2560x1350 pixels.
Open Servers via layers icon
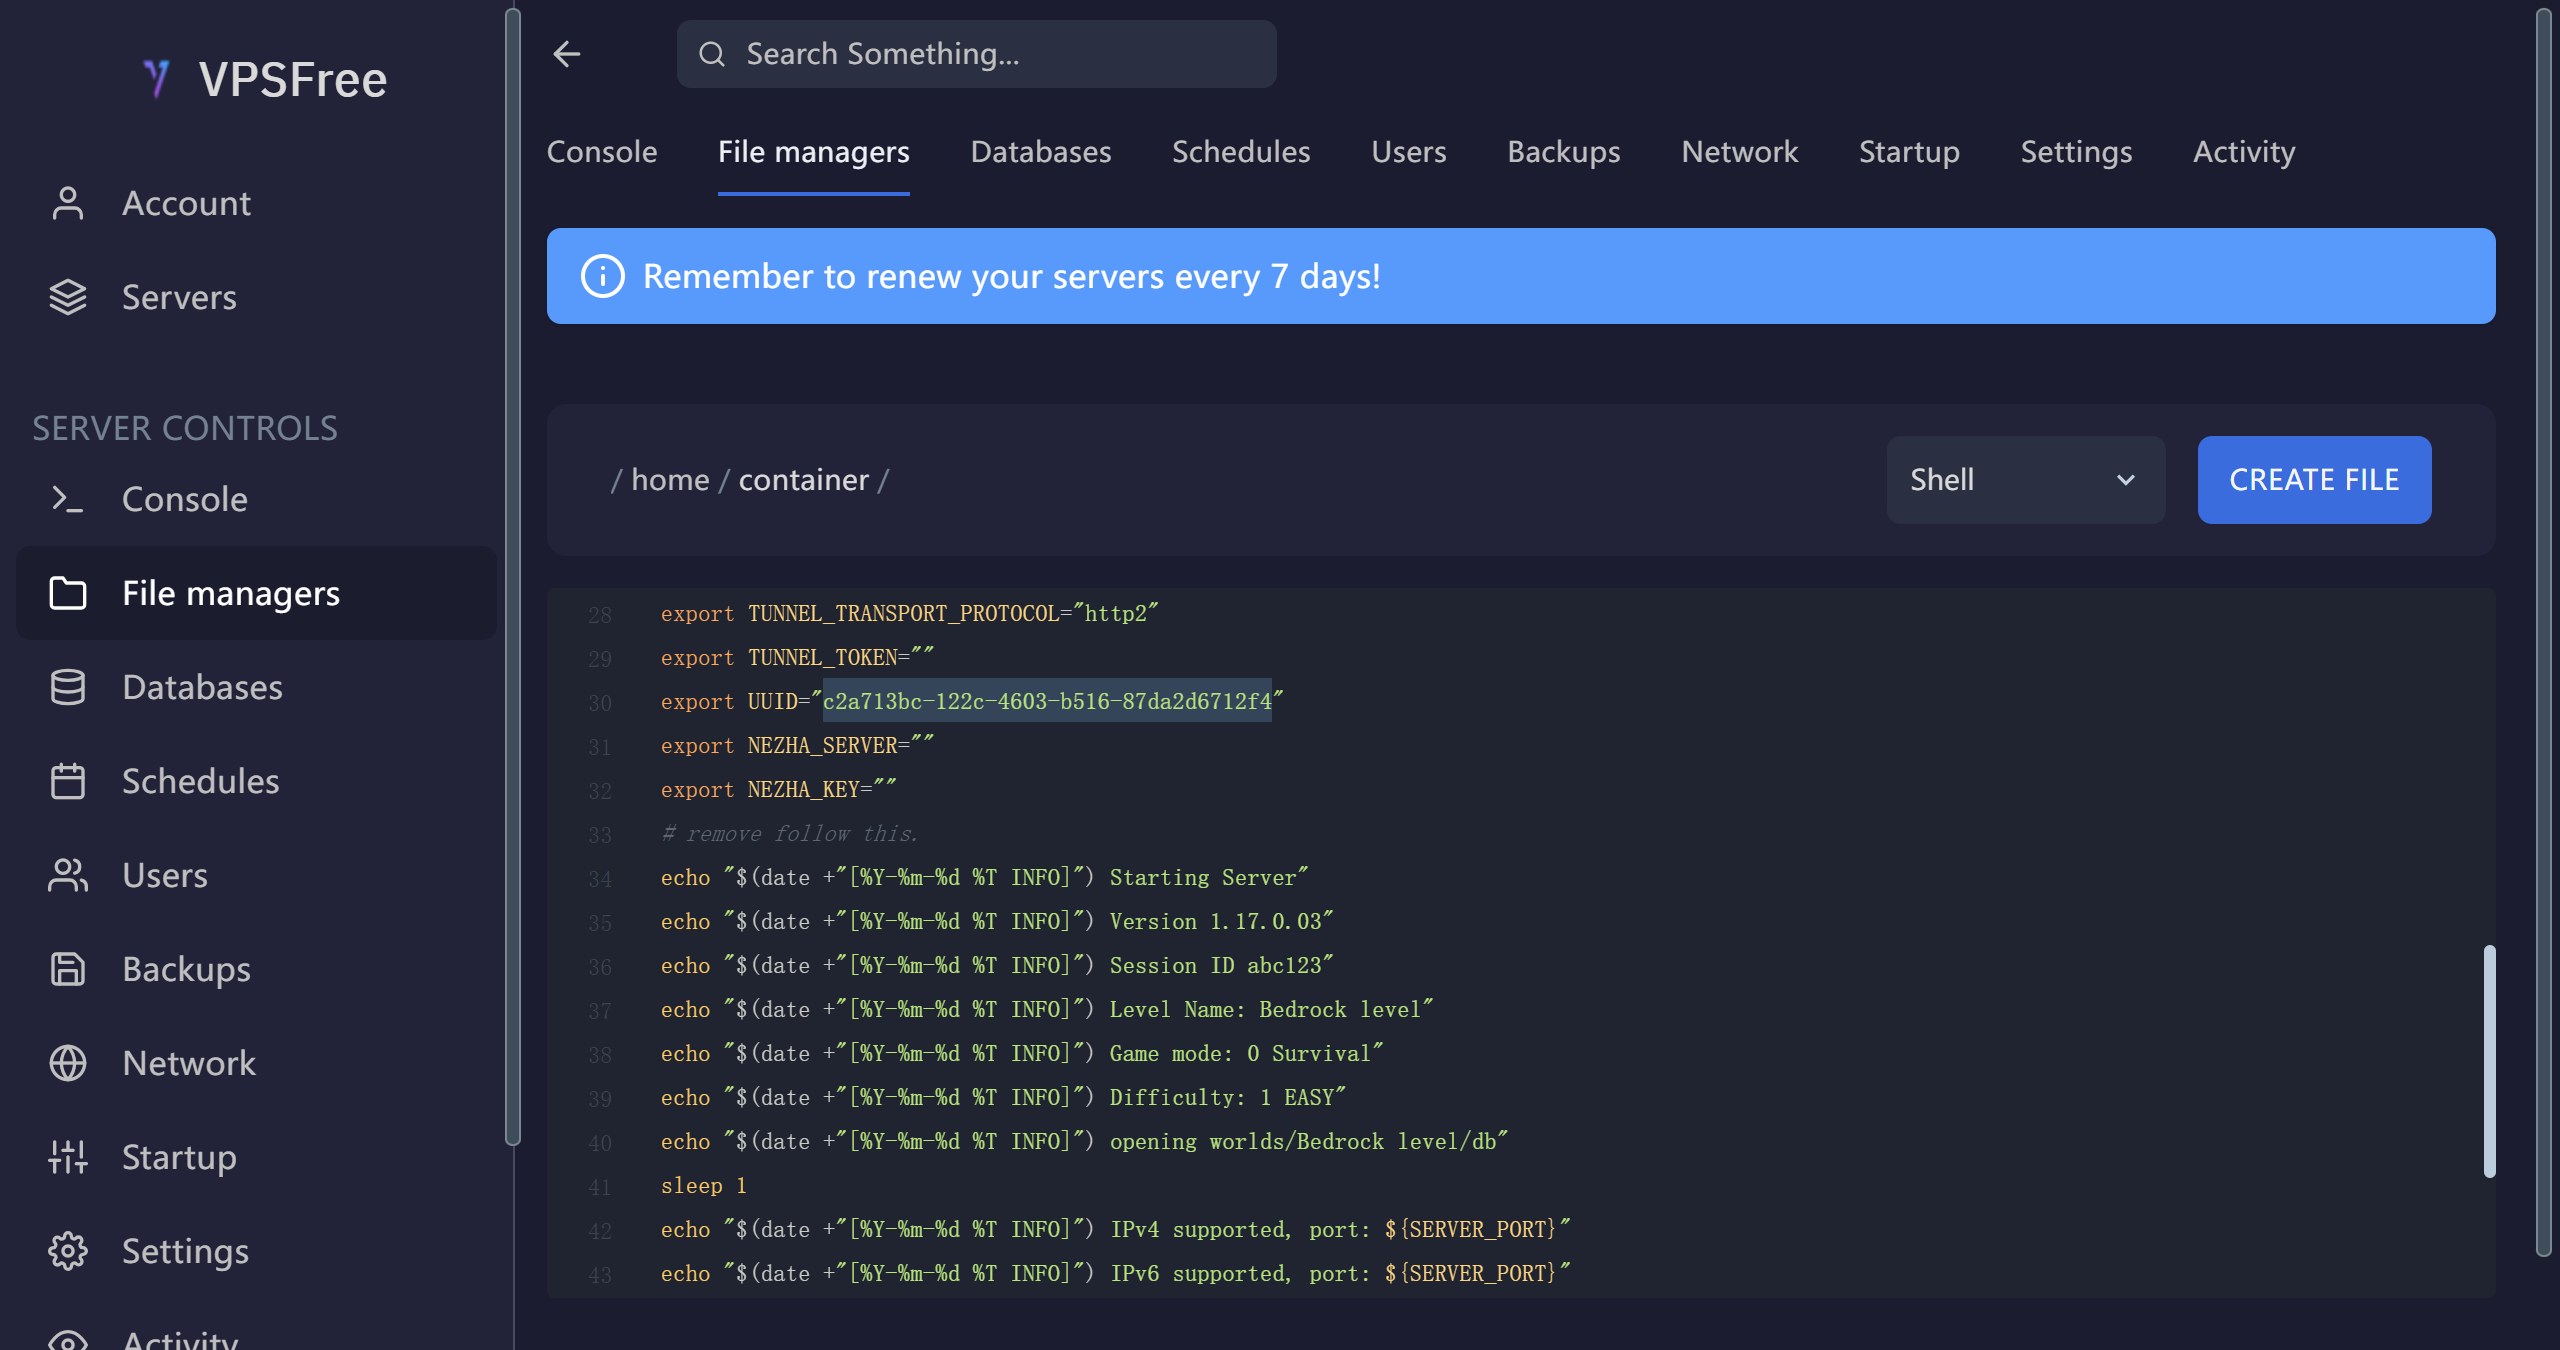pyautogui.click(x=67, y=297)
